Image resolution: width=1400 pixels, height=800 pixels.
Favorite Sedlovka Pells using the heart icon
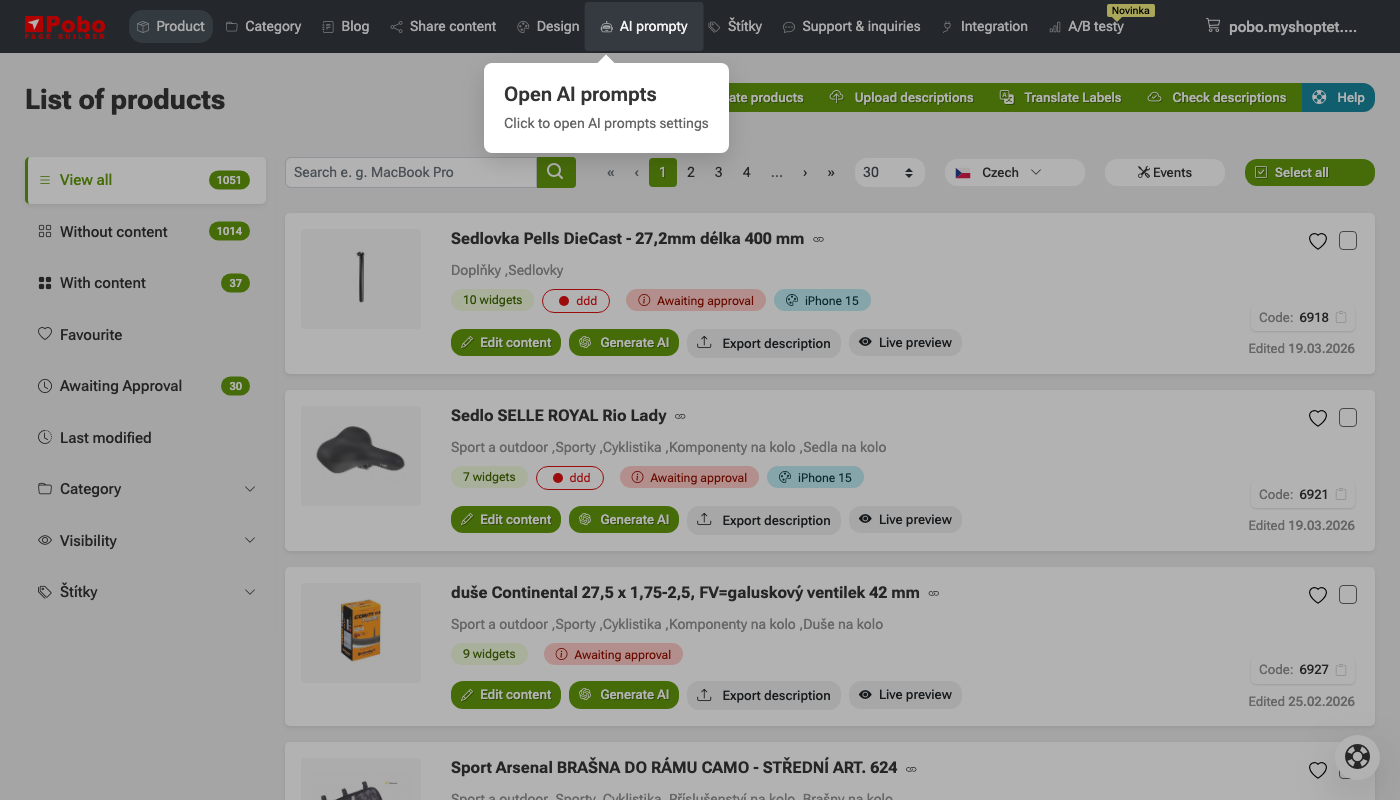click(1317, 240)
